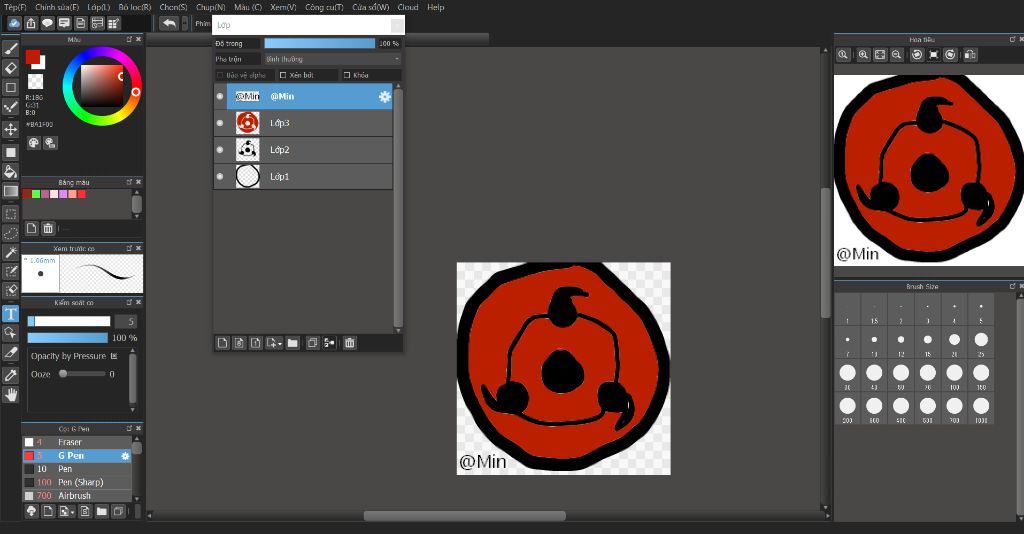
Task: Select the Airbrush brush
Action: tap(77, 495)
